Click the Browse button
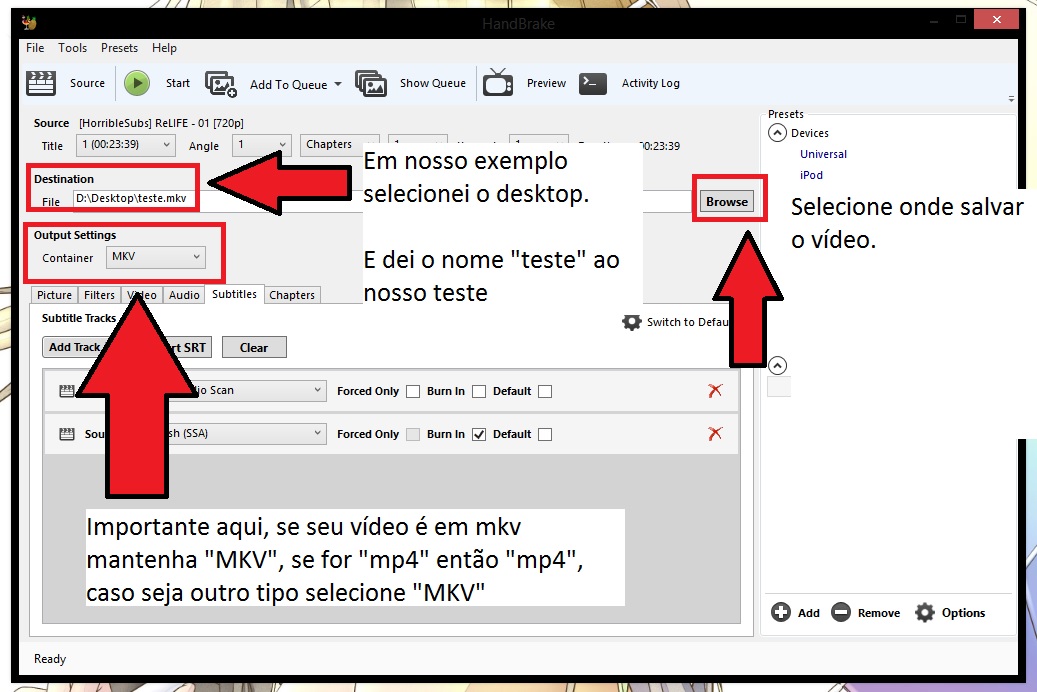This screenshot has height=692, width=1037. [727, 201]
